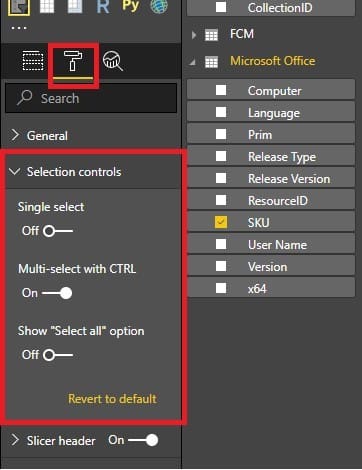Screen dimensions: 362x470
Task: Collapse the Microsoft Office table
Action: [x=193, y=62]
